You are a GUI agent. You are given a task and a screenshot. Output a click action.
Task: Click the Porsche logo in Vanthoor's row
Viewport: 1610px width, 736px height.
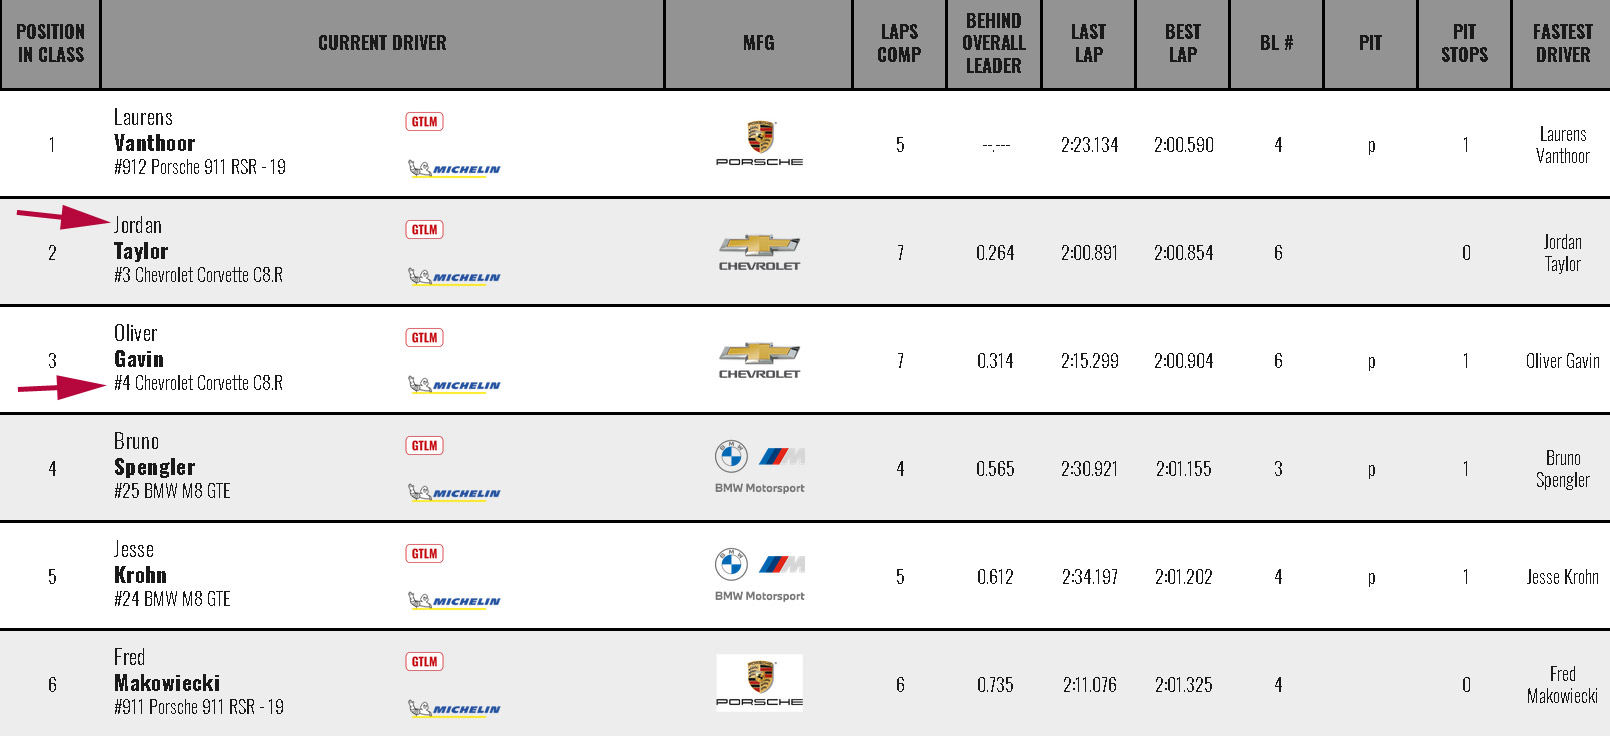[759, 144]
